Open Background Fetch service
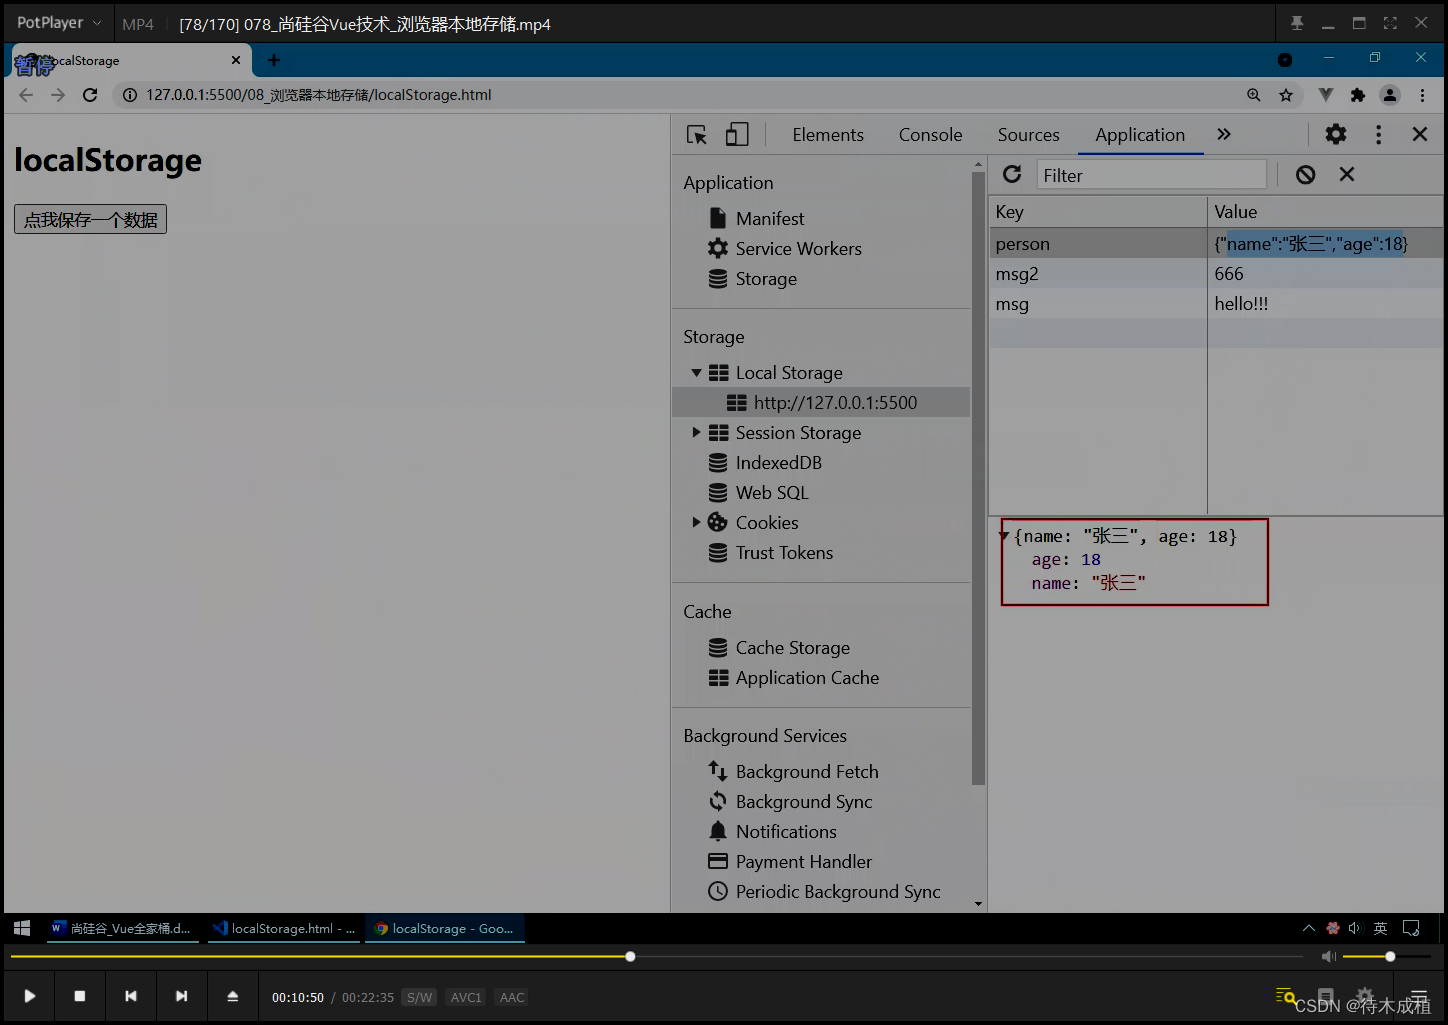This screenshot has height=1025, width=1448. pyautogui.click(x=807, y=771)
